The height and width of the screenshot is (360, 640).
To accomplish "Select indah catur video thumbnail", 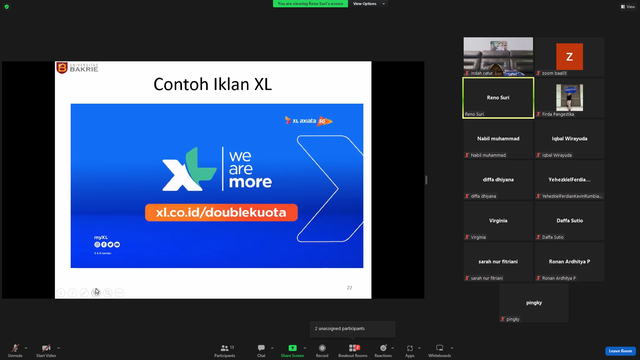I will 498,56.
